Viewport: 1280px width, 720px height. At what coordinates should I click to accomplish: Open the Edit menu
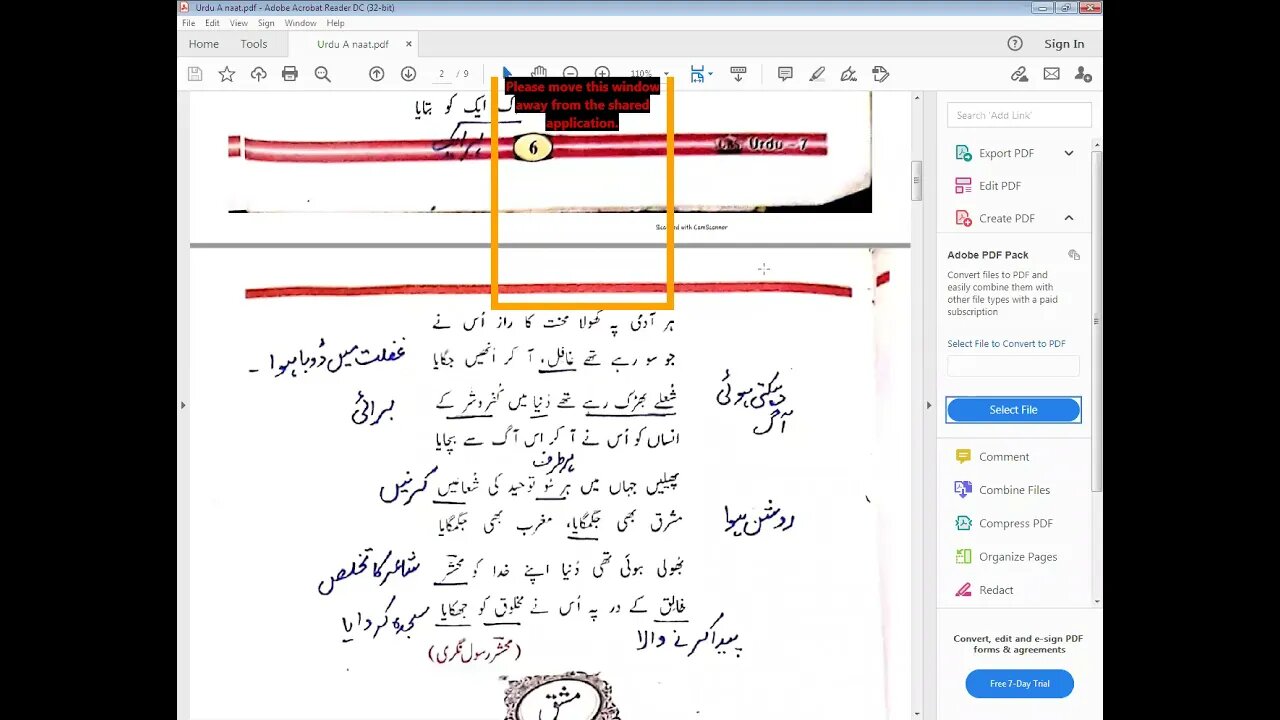click(x=212, y=23)
